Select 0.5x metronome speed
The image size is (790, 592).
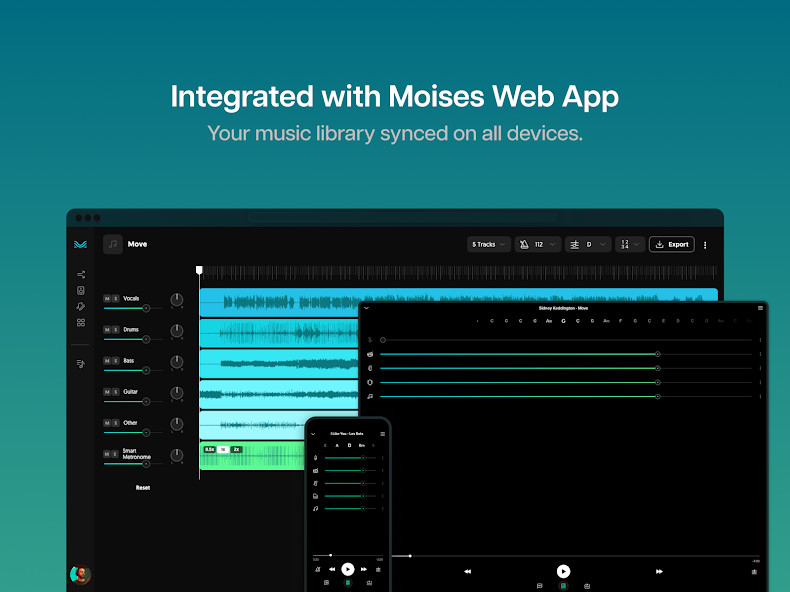click(210, 449)
